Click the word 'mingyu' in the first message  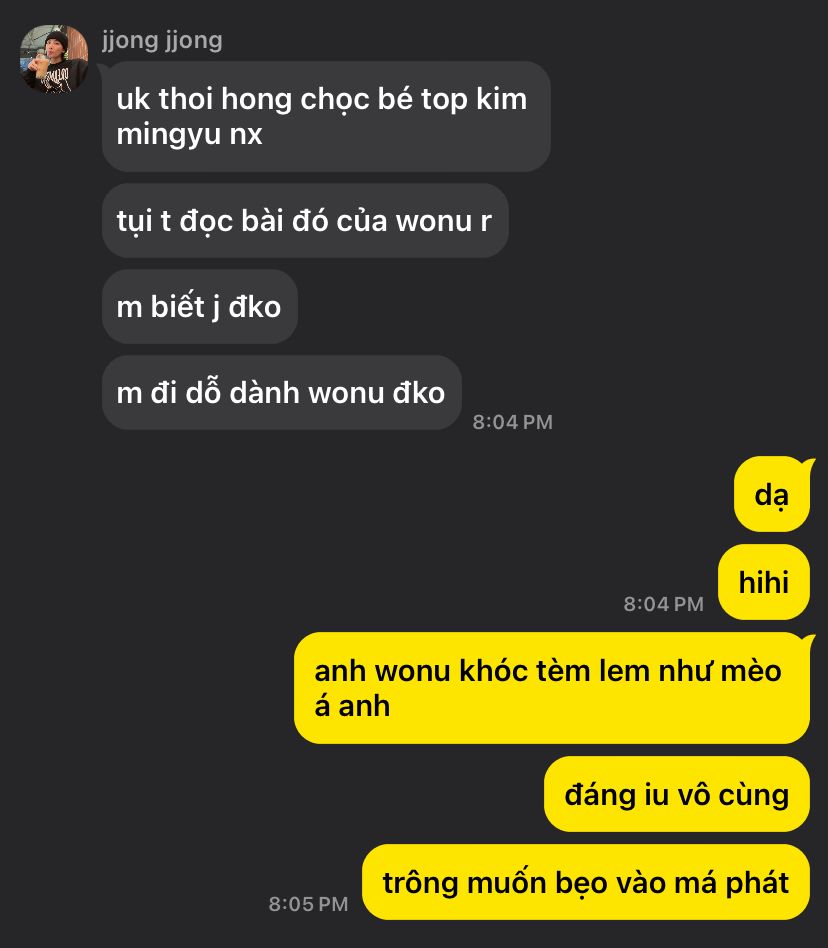[x=169, y=135]
